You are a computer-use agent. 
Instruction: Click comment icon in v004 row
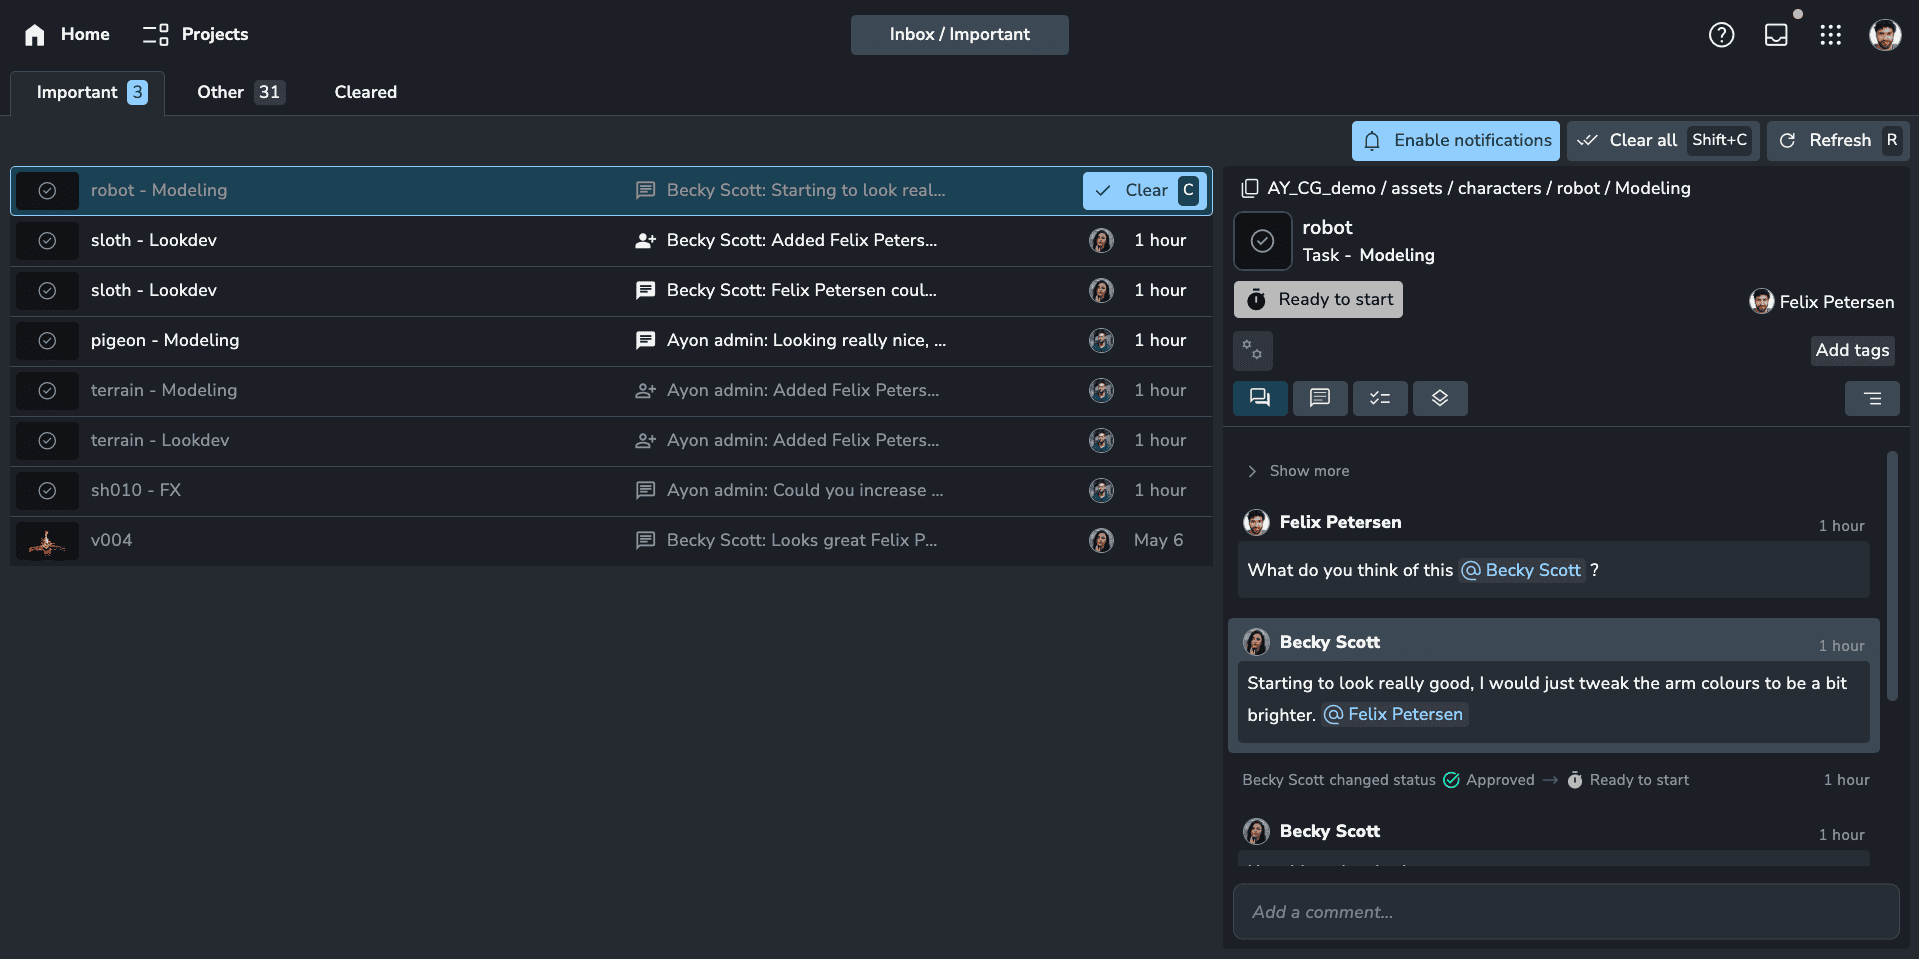pos(646,541)
